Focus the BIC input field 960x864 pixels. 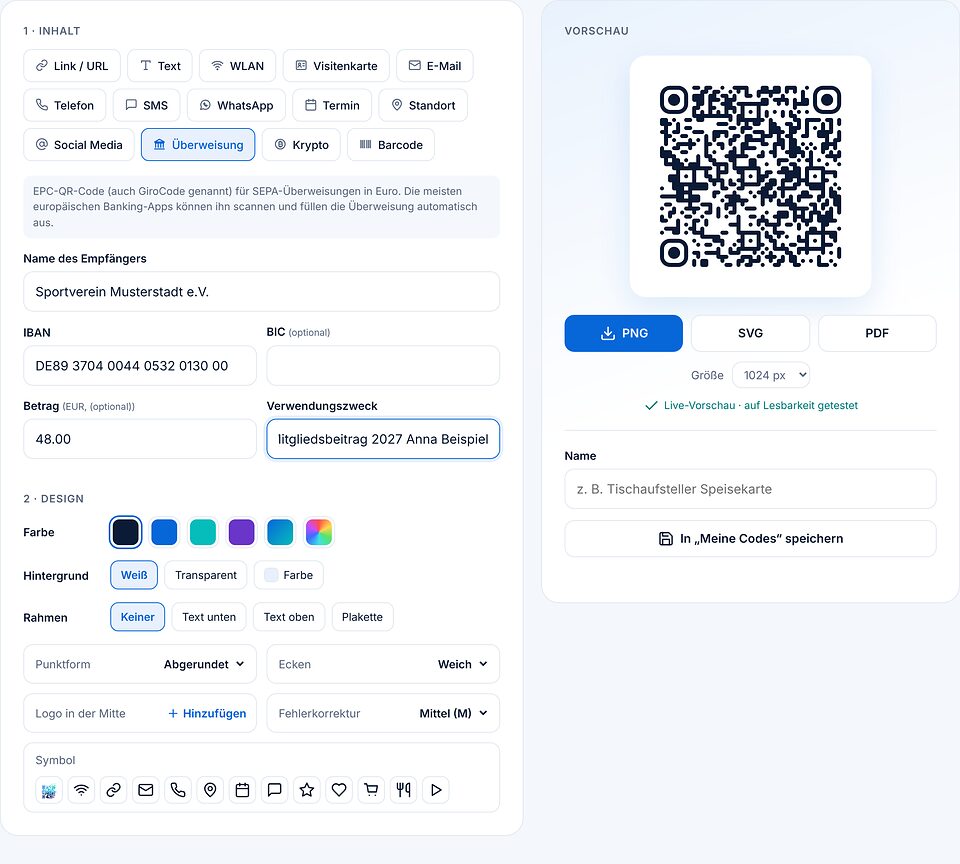[383, 366]
